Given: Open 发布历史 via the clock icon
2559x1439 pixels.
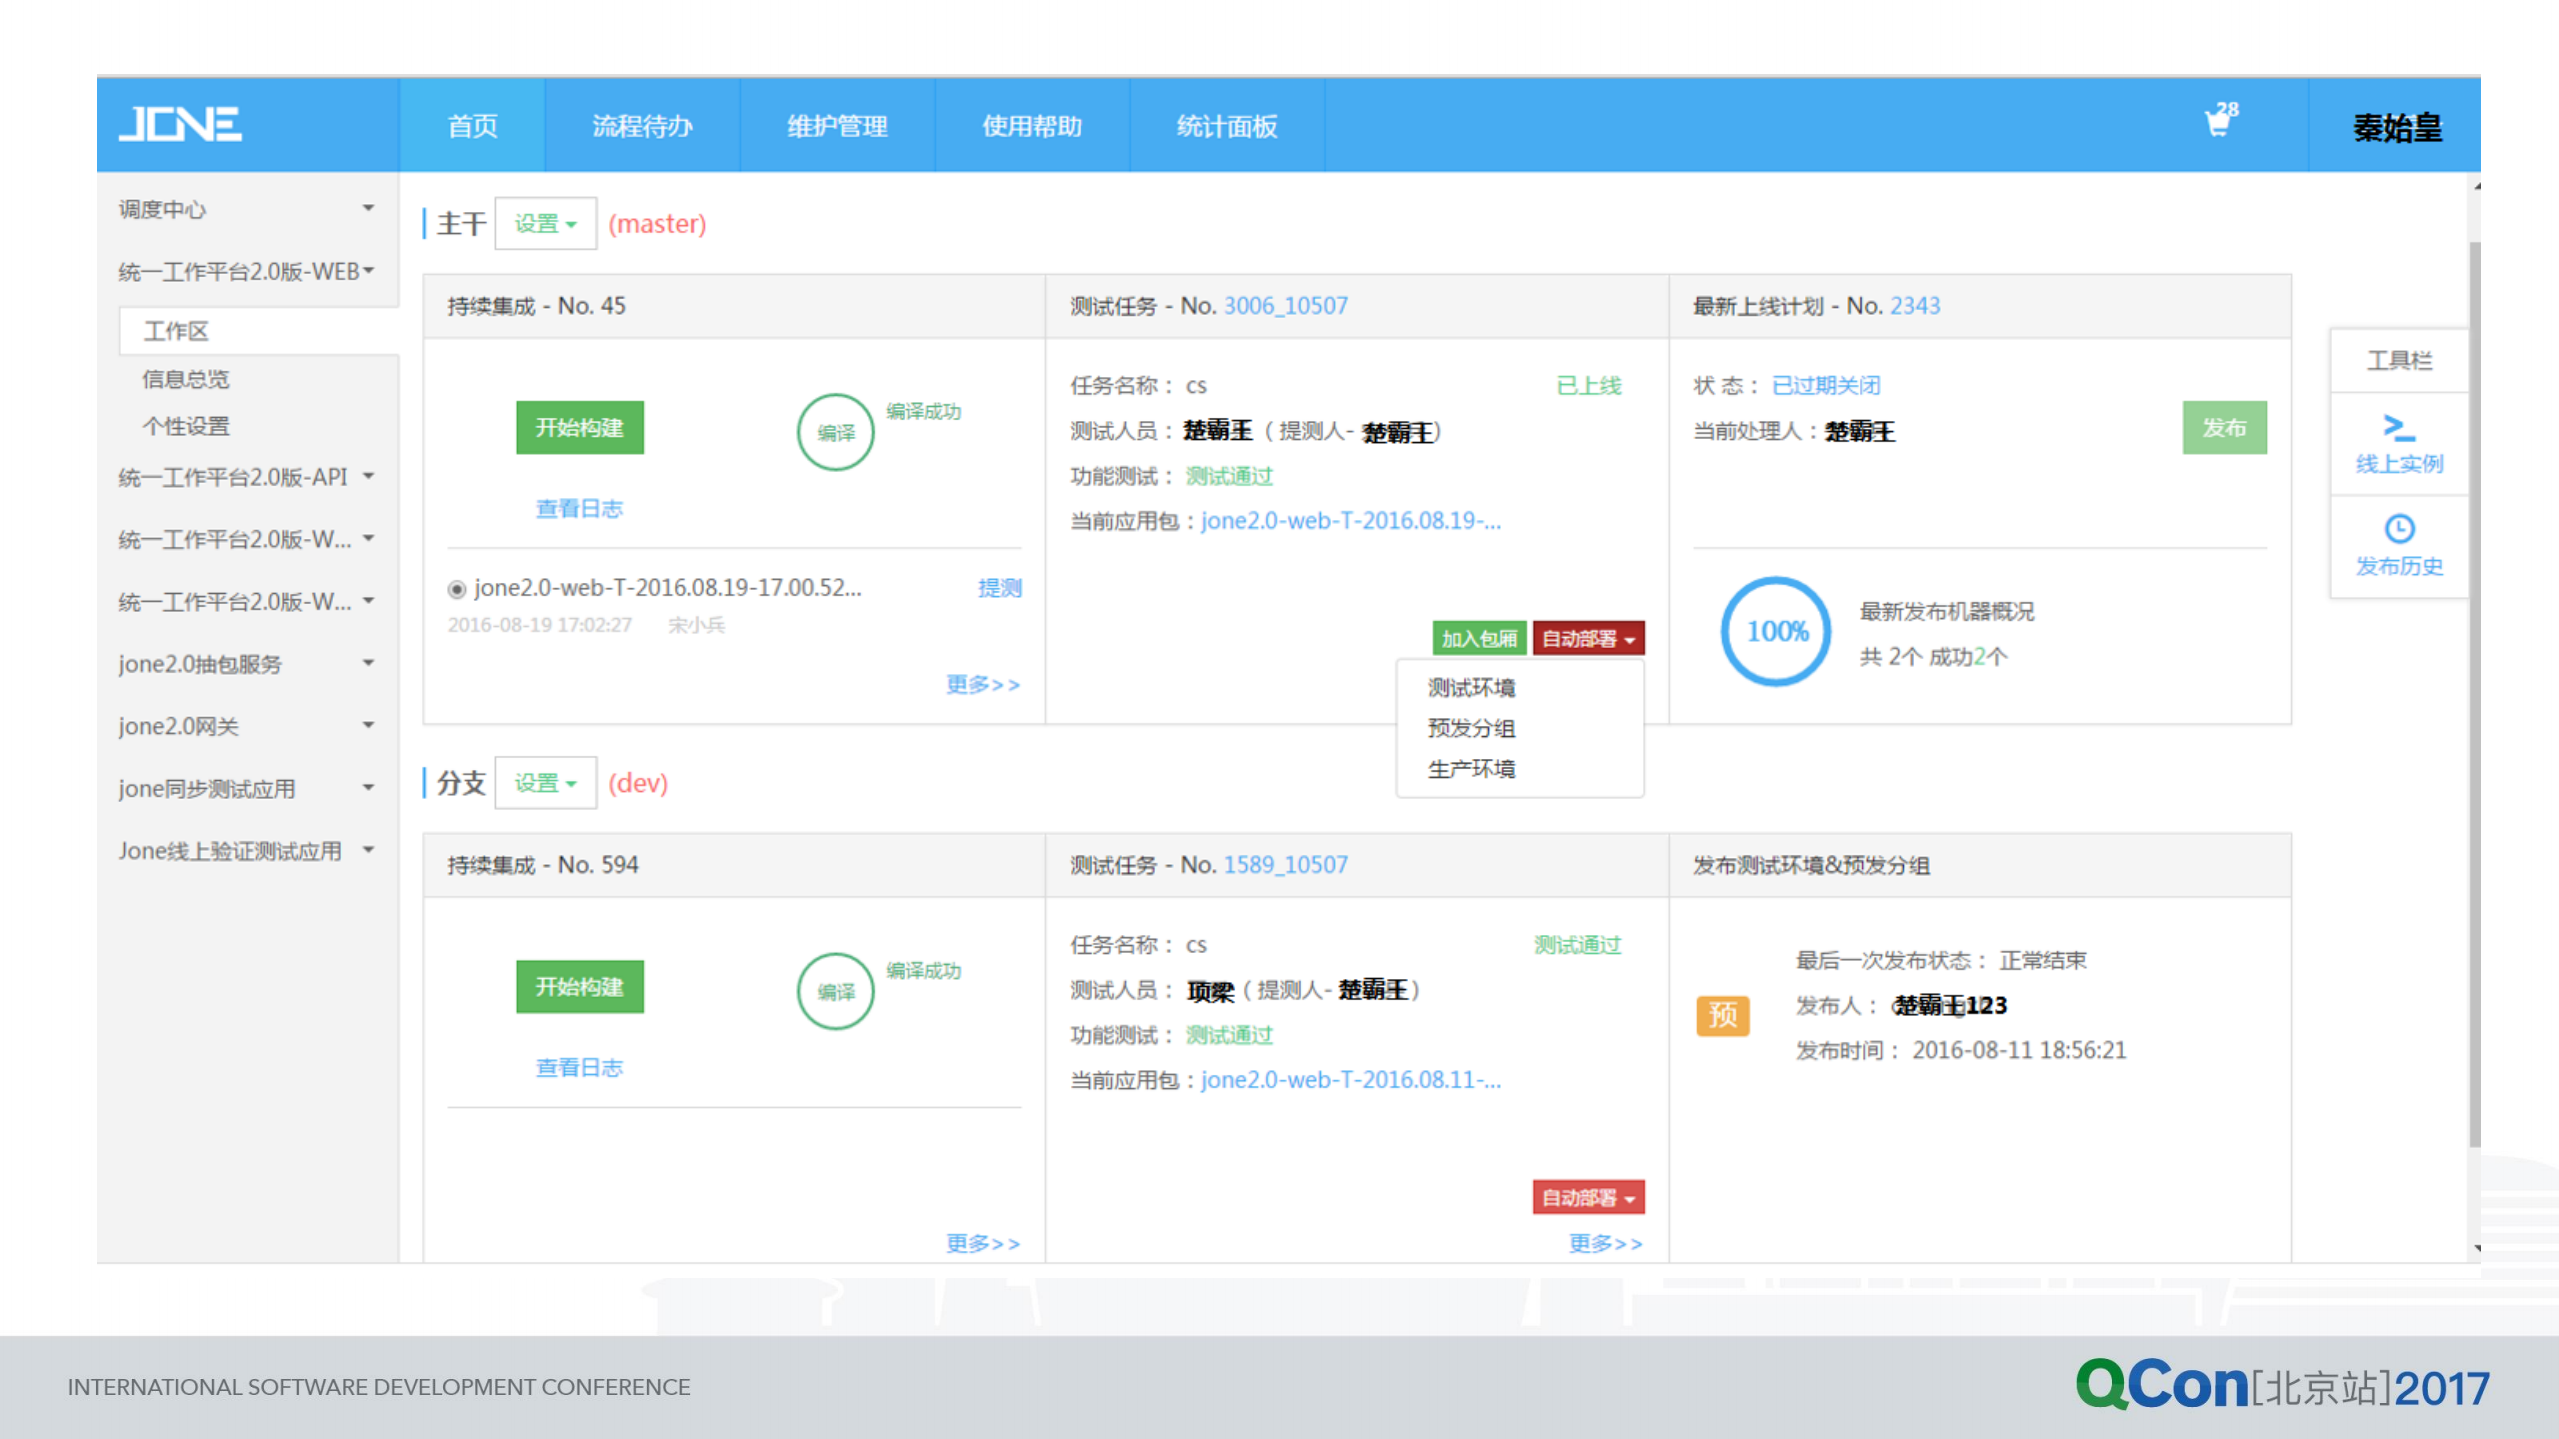Looking at the screenshot, I should 2398,546.
